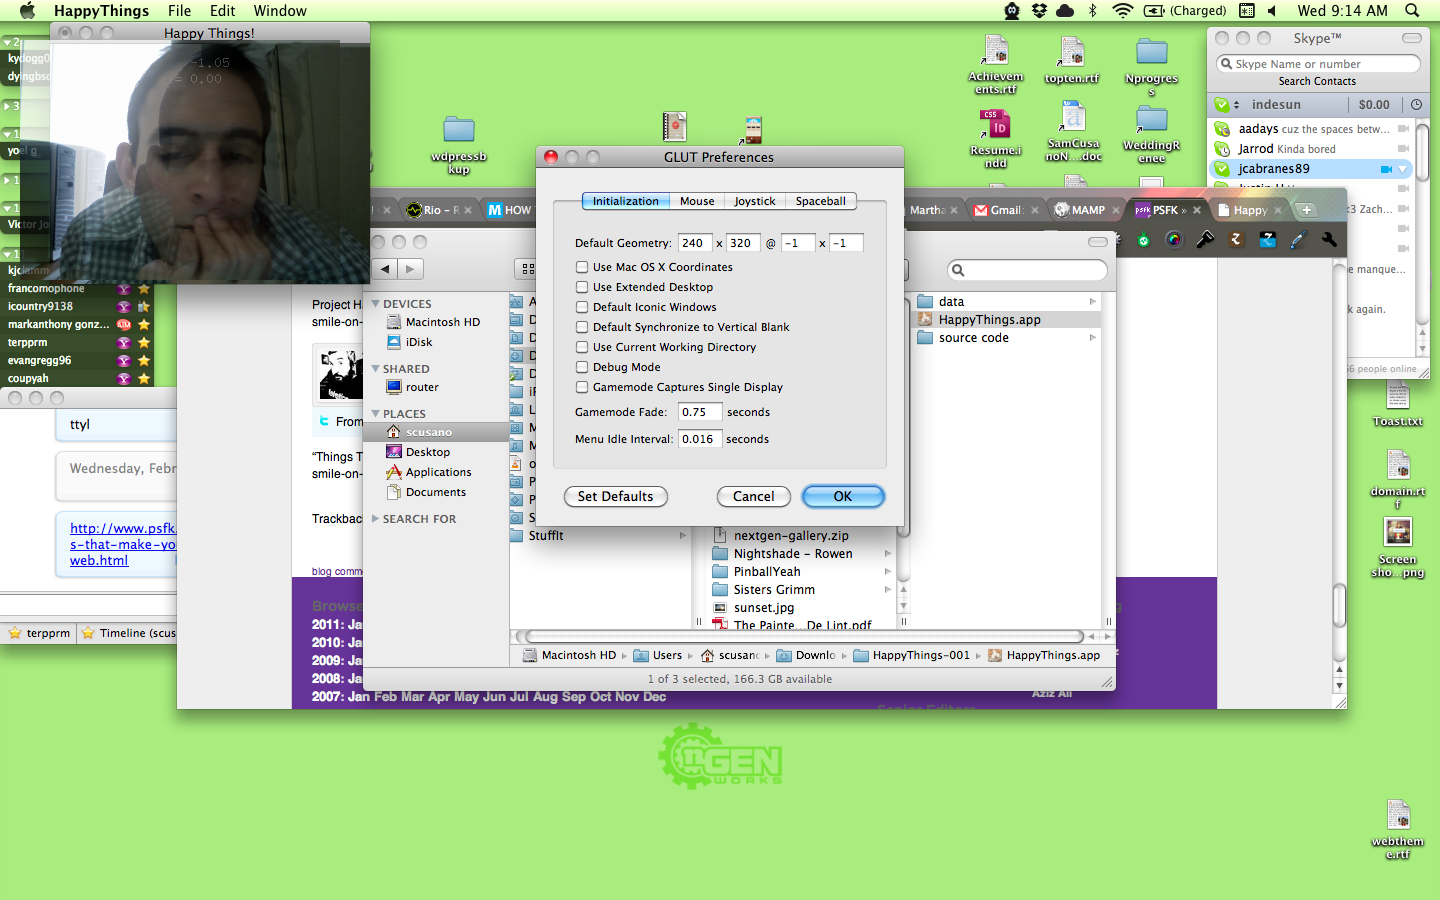1440x900 pixels.
Task: Click the wrench icon in browser toolbar
Action: tap(1329, 240)
